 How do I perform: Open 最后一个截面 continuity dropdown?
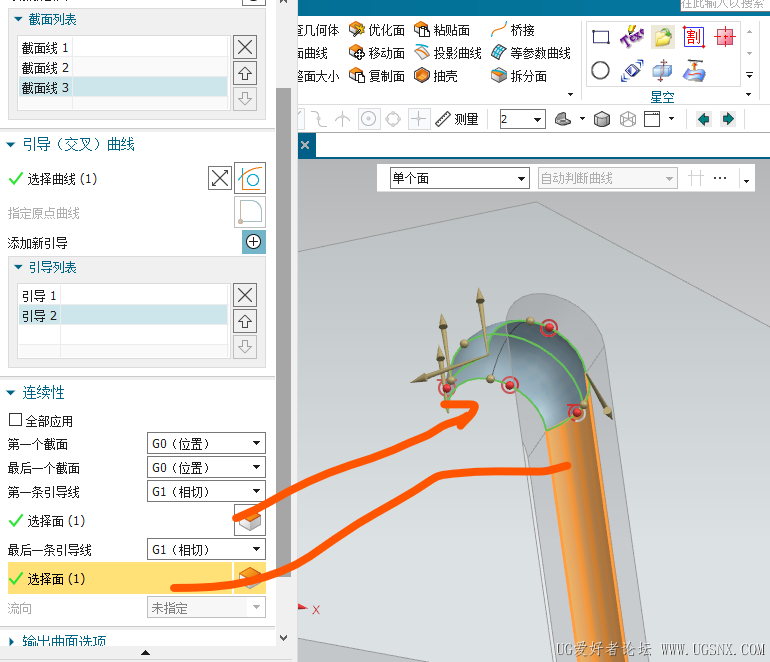click(206, 468)
